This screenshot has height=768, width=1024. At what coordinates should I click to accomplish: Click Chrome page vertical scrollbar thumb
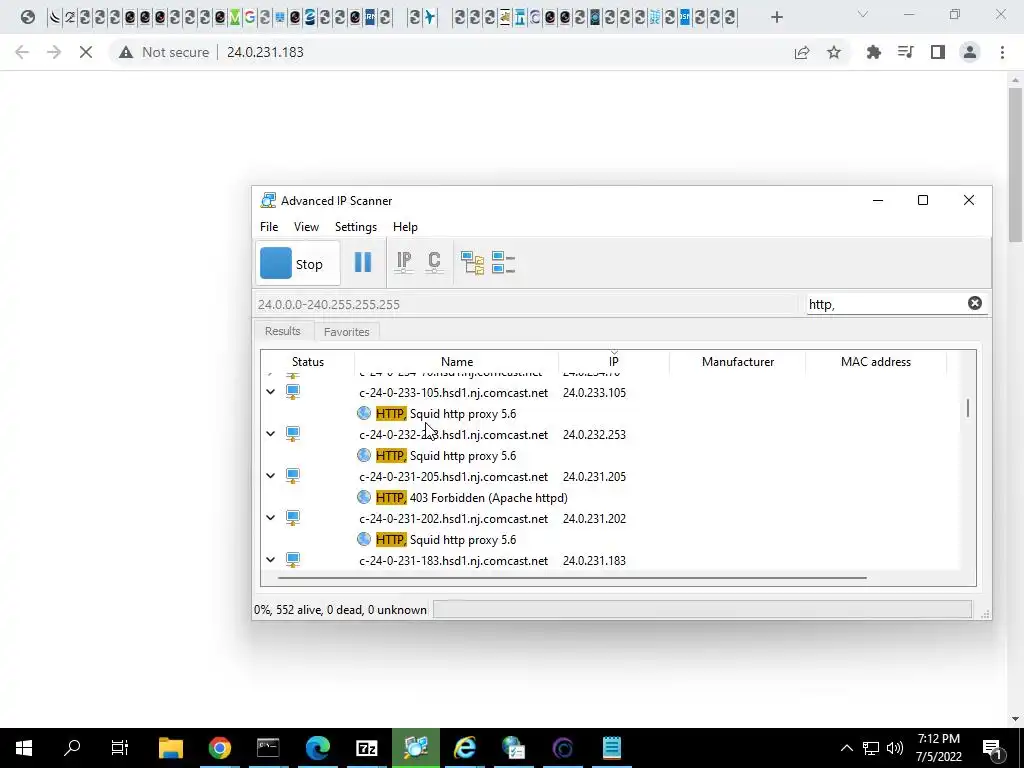pyautogui.click(x=1015, y=165)
